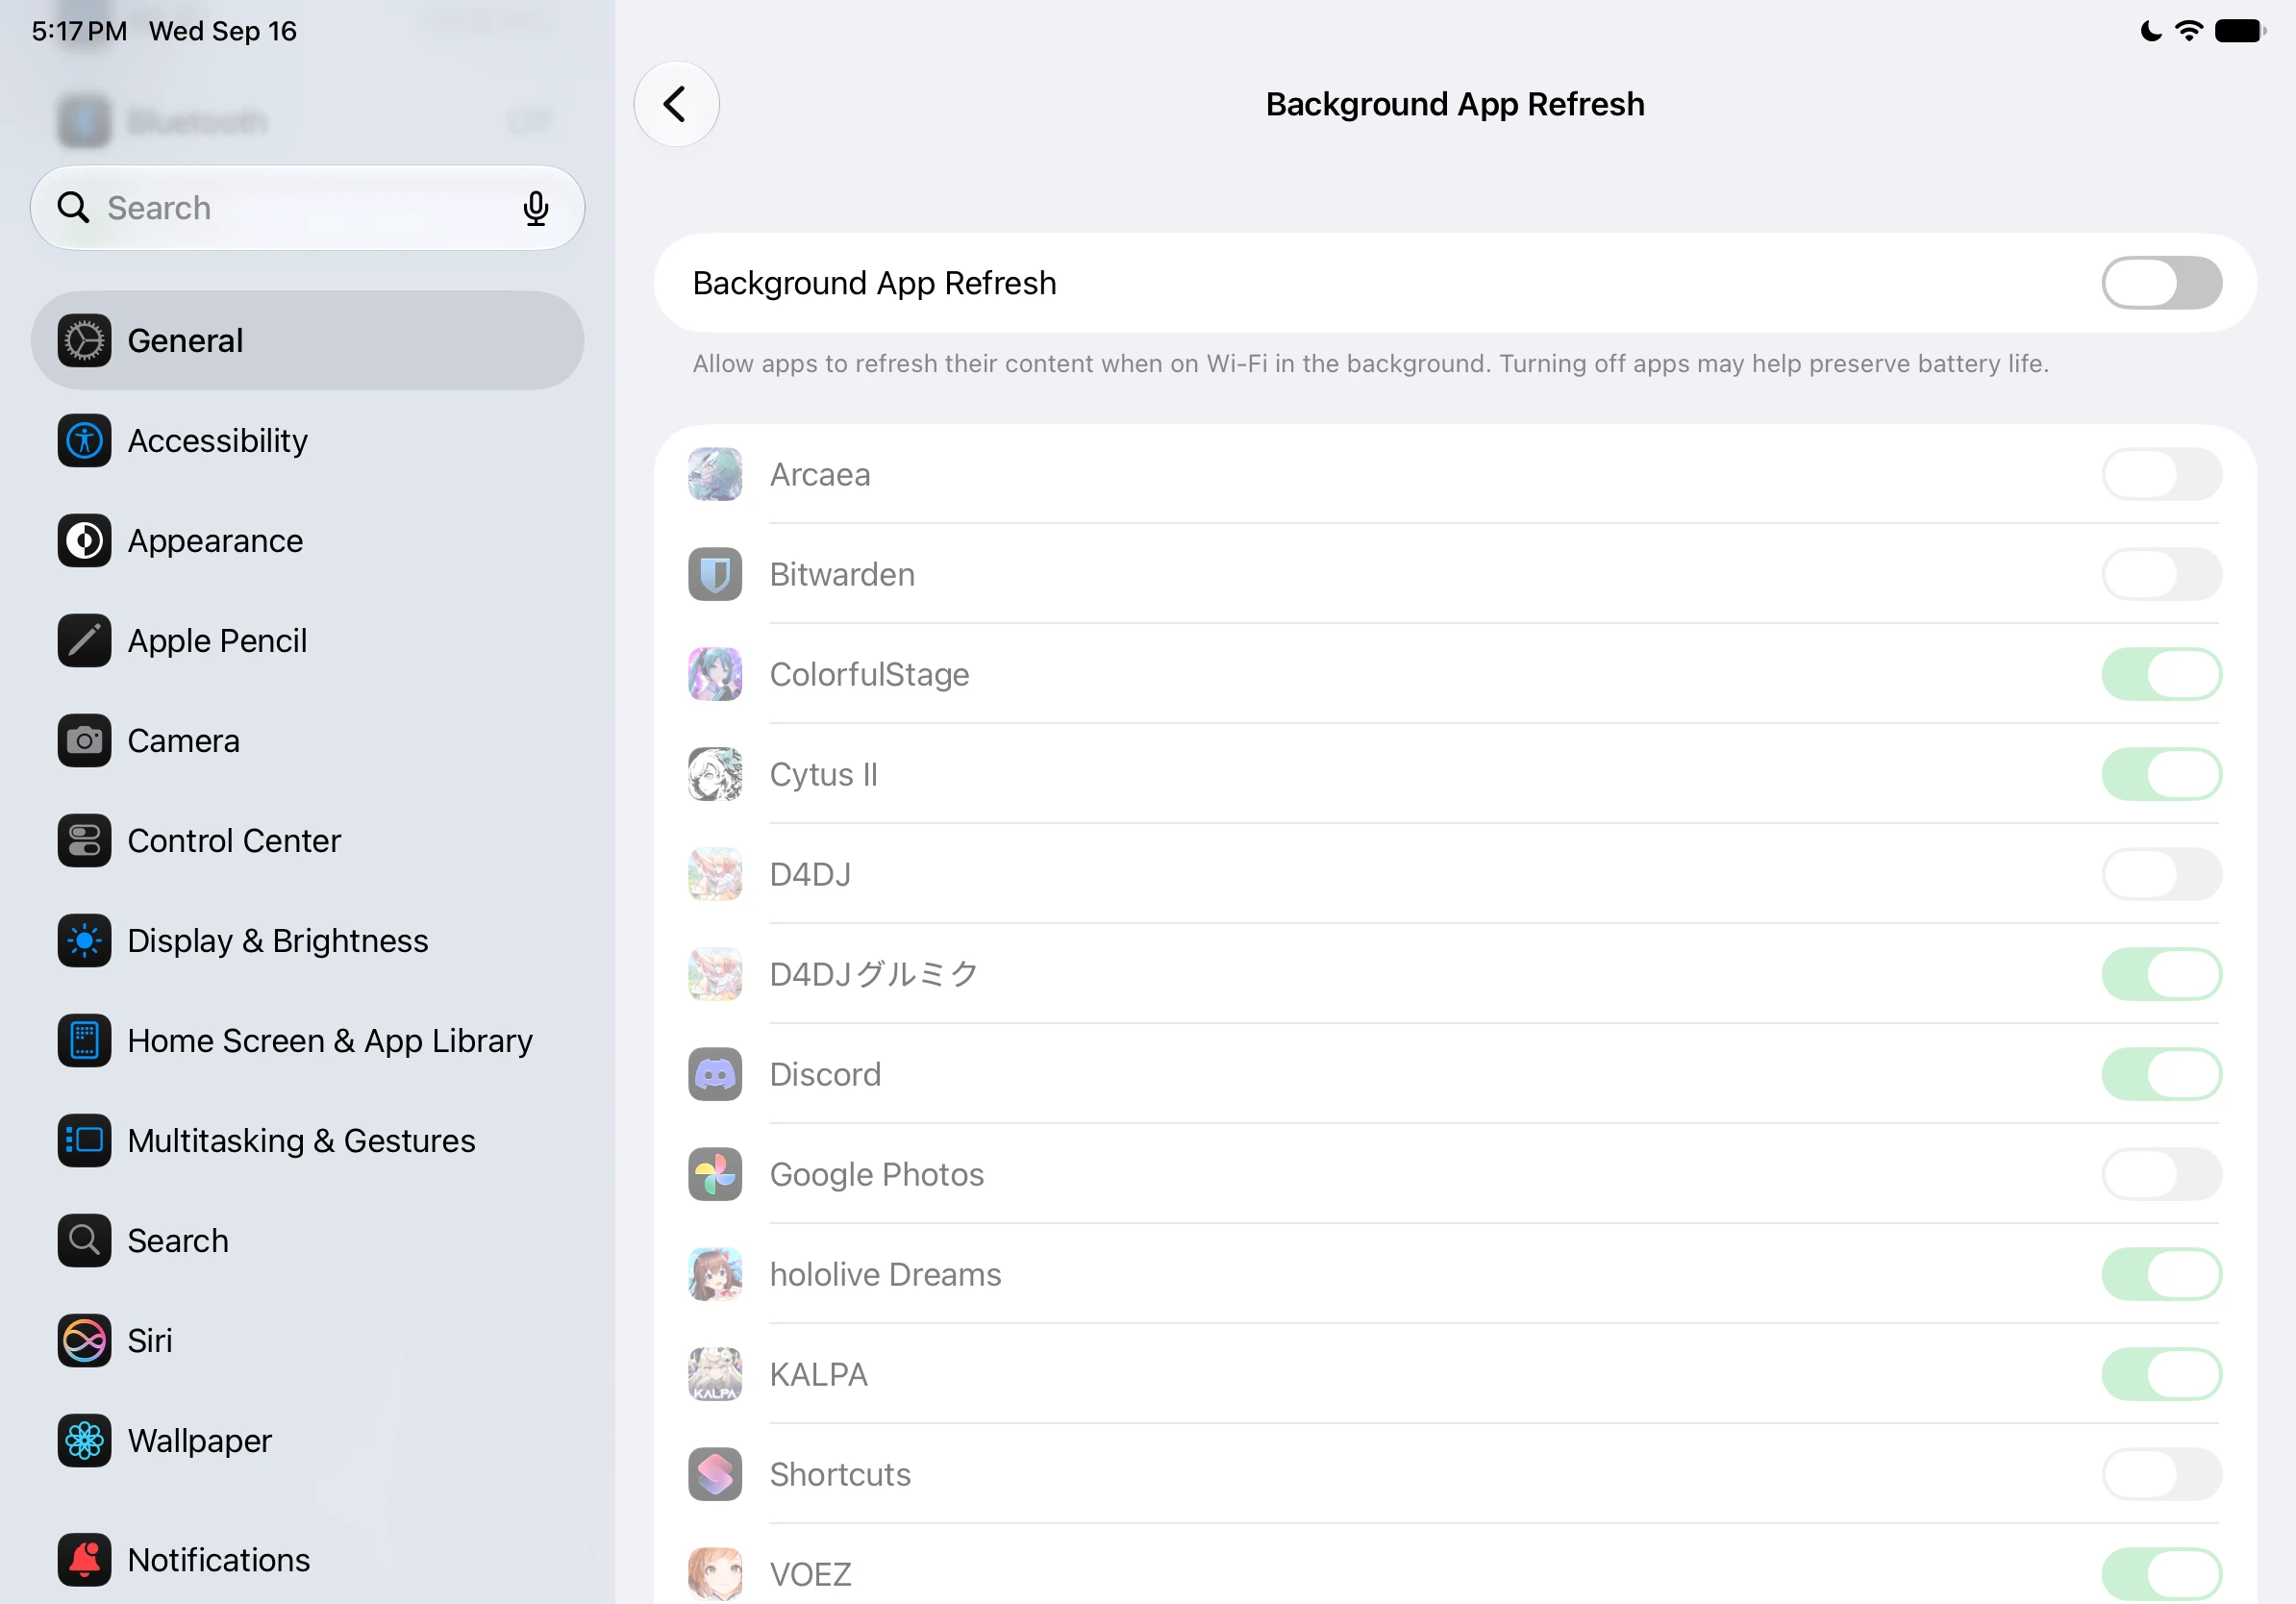Disable Discord background refresh switch
Image resolution: width=2296 pixels, height=1604 pixels.
[2161, 1074]
